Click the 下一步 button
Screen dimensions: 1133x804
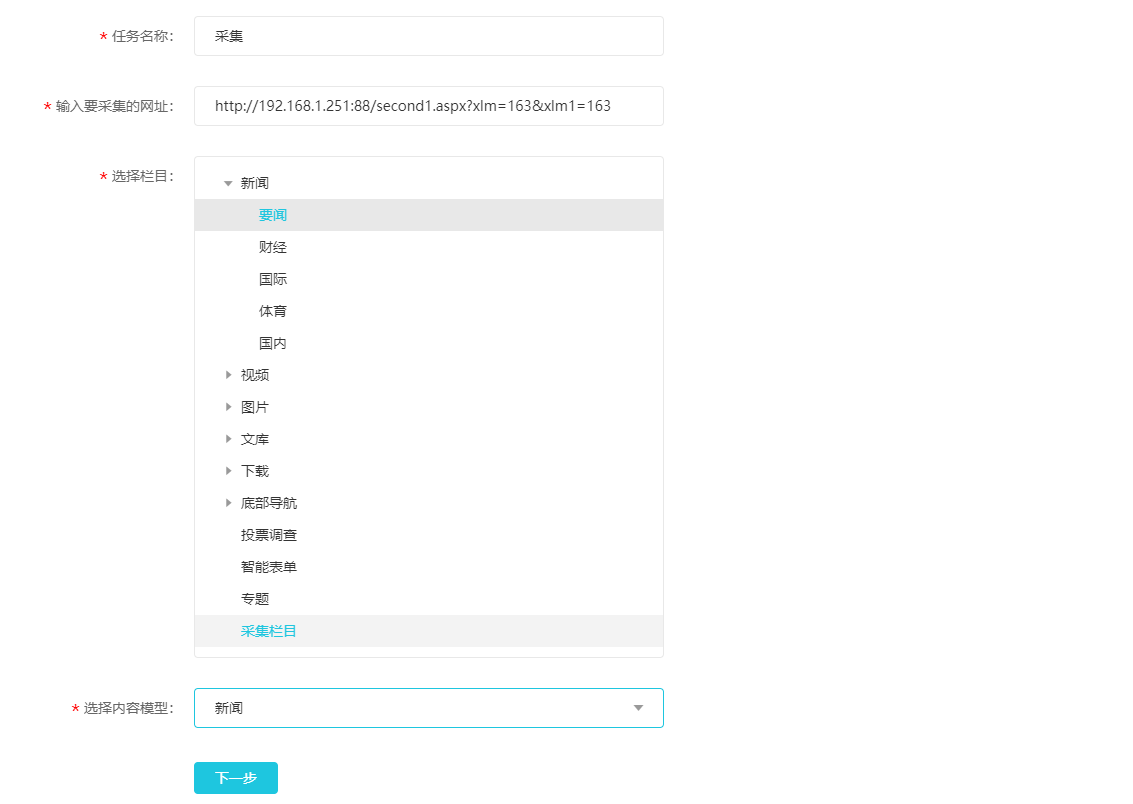pyautogui.click(x=236, y=778)
